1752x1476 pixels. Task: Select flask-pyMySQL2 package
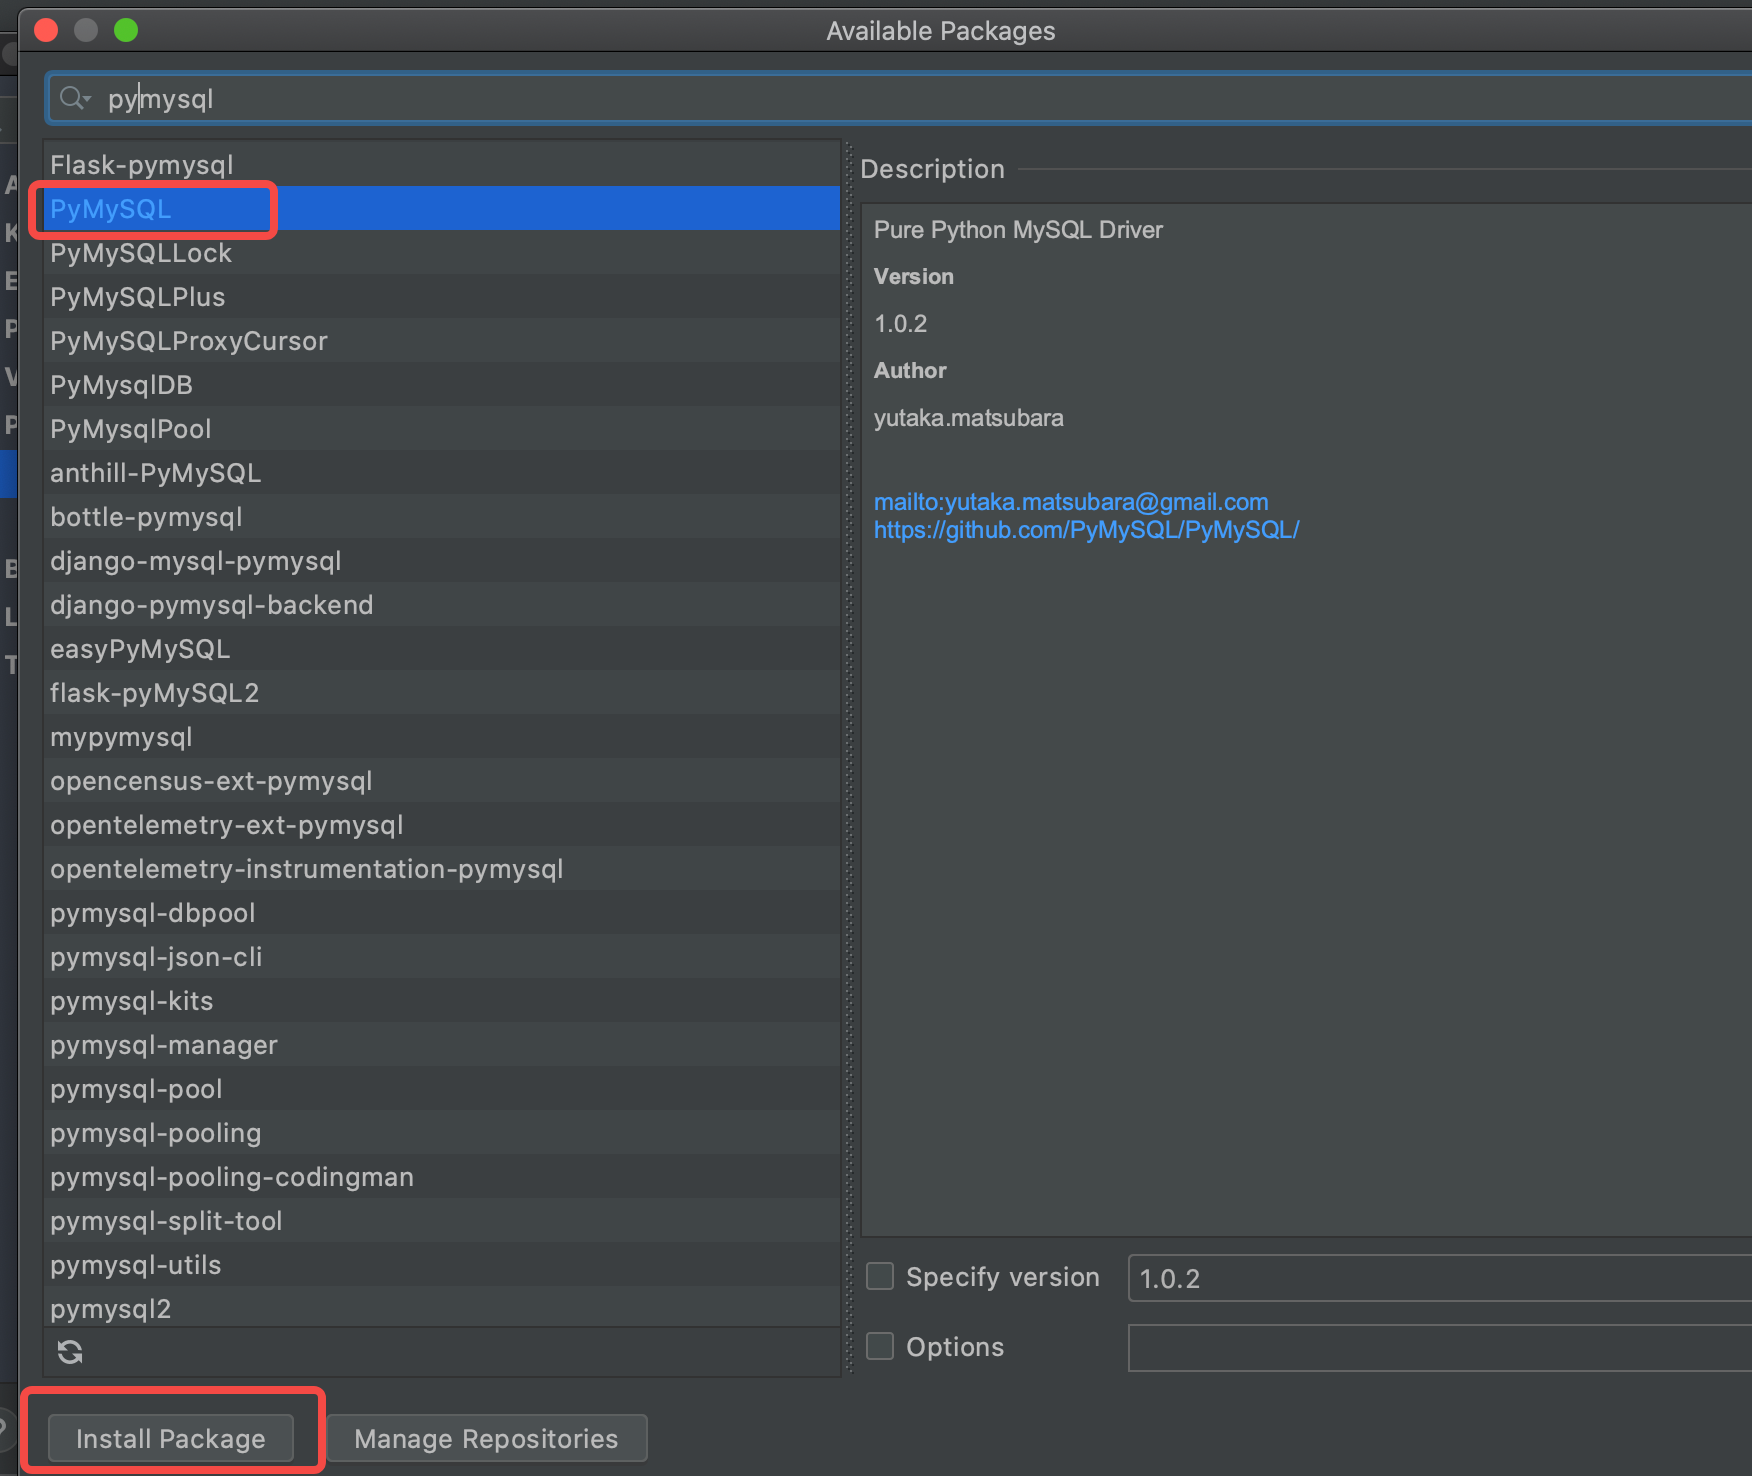(x=442, y=692)
